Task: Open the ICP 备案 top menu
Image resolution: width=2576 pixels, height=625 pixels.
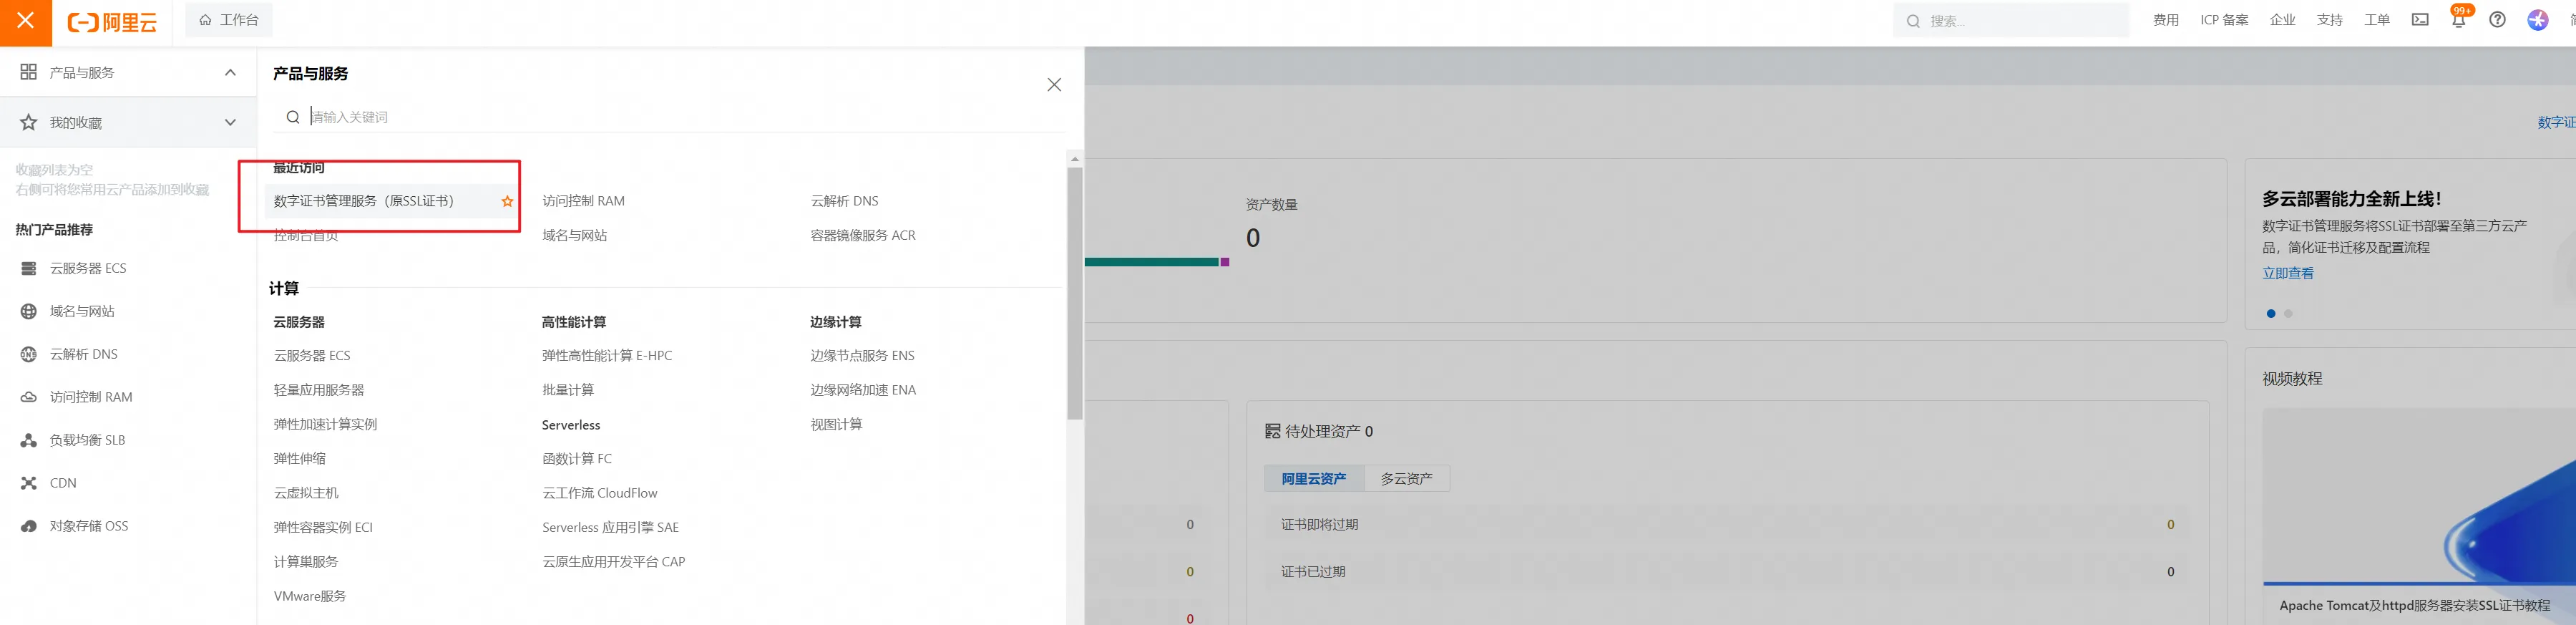Action: pos(2224,20)
